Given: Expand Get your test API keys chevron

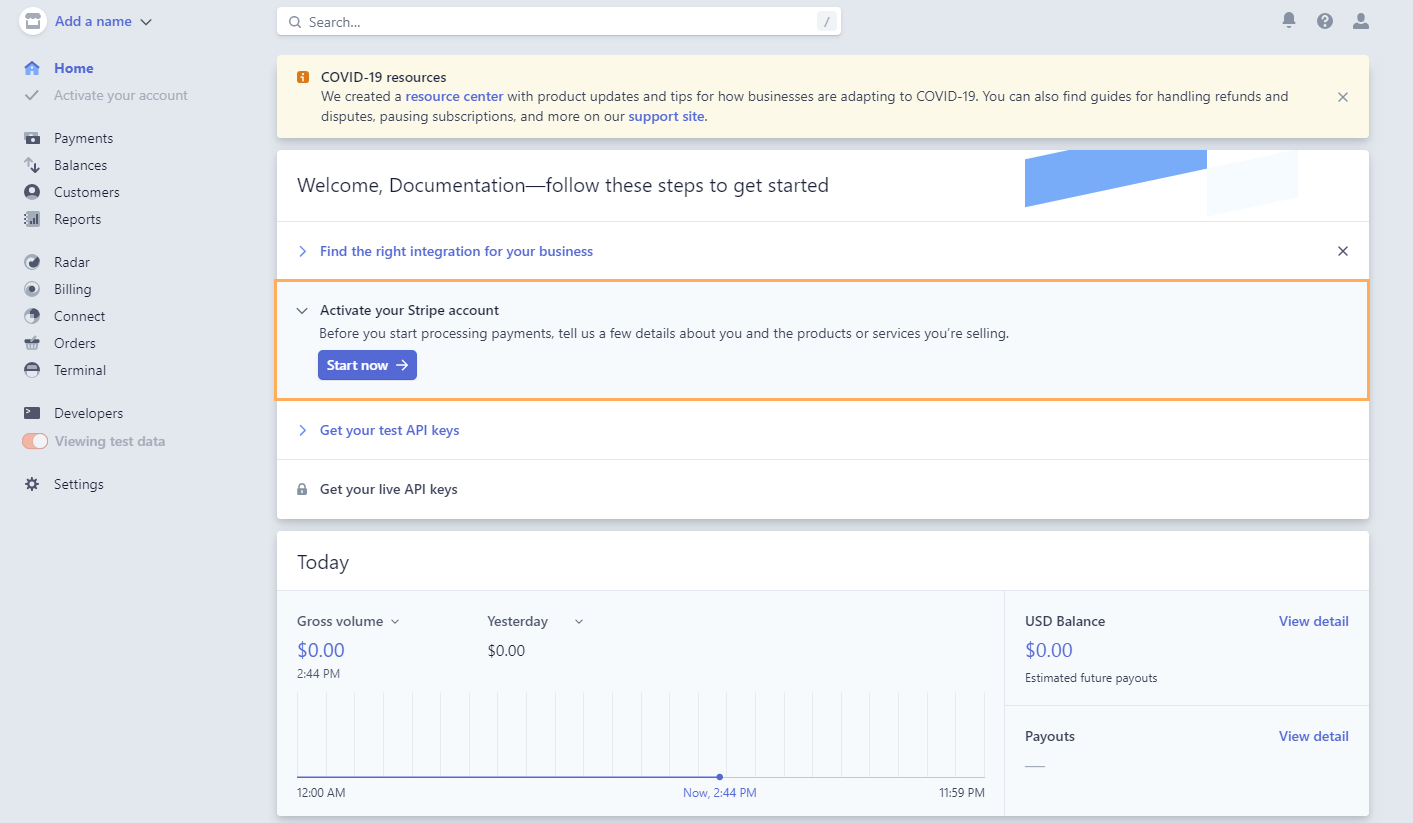Looking at the screenshot, I should coord(303,430).
